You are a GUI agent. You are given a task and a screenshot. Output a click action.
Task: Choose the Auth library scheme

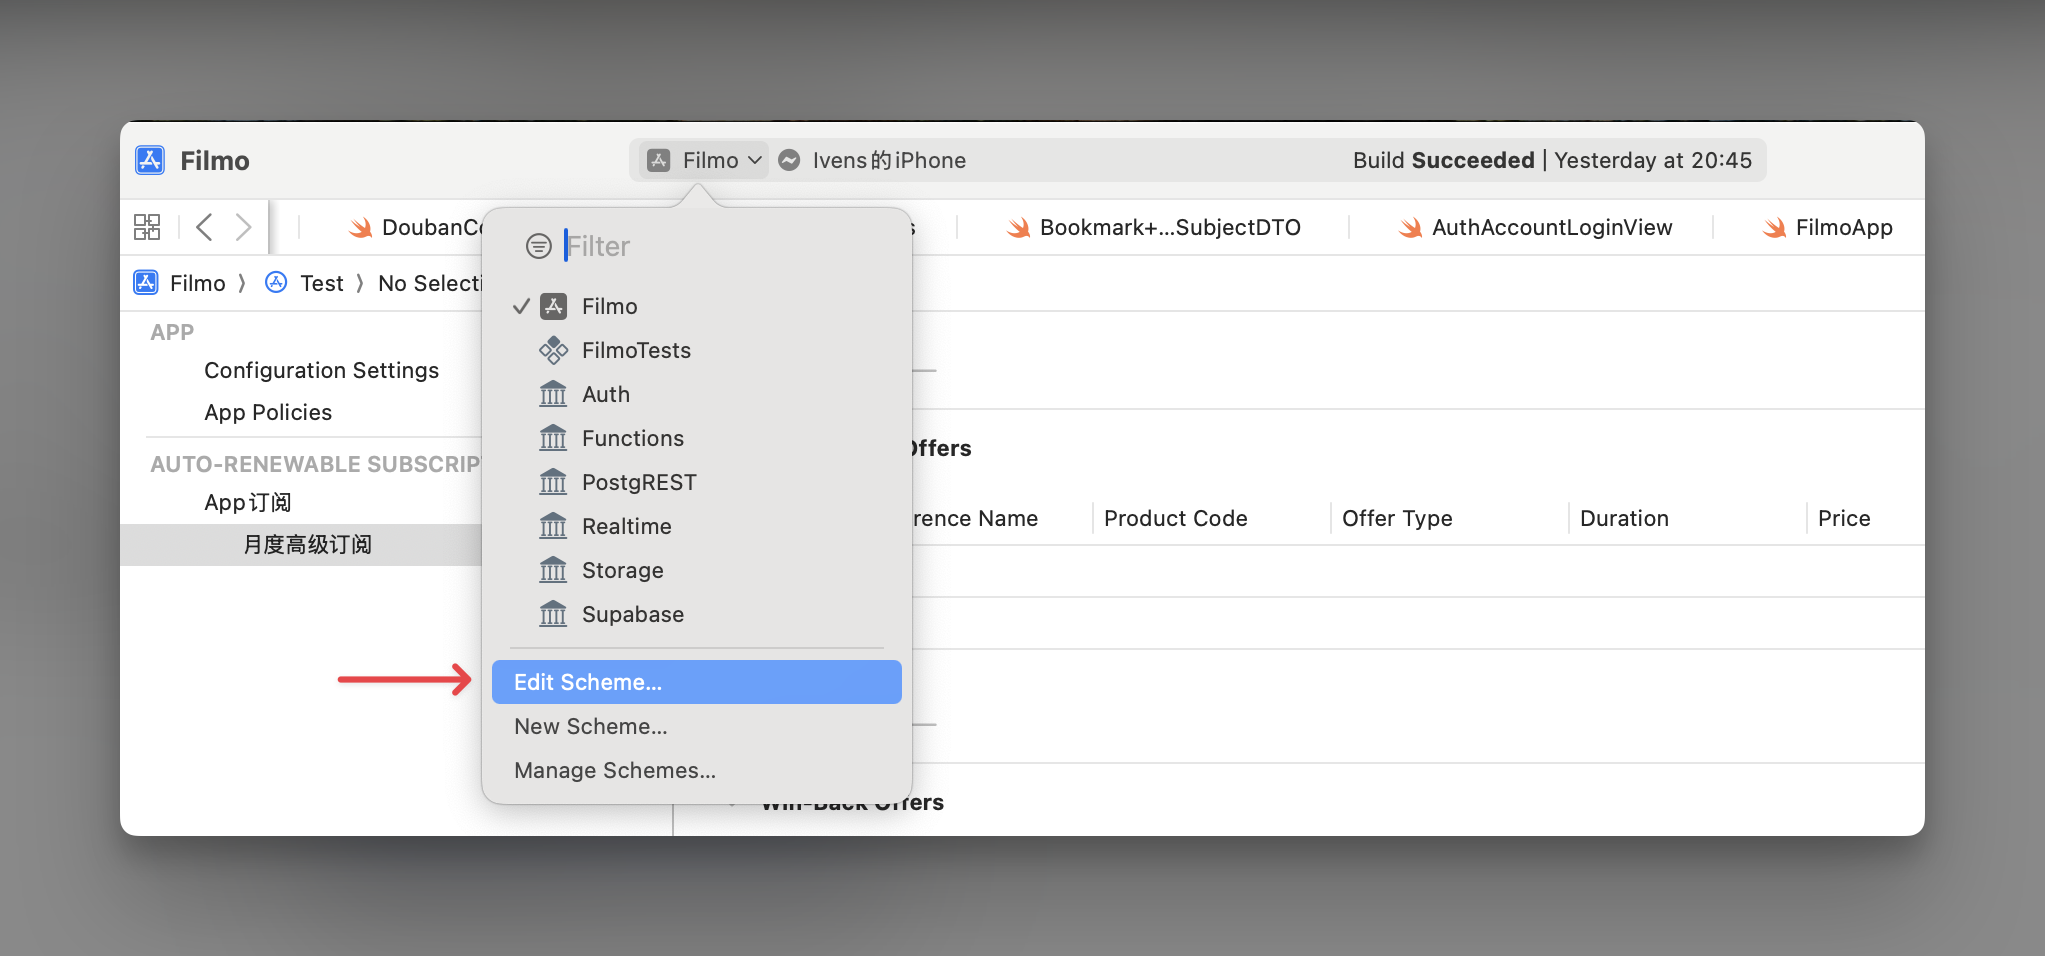(x=605, y=394)
